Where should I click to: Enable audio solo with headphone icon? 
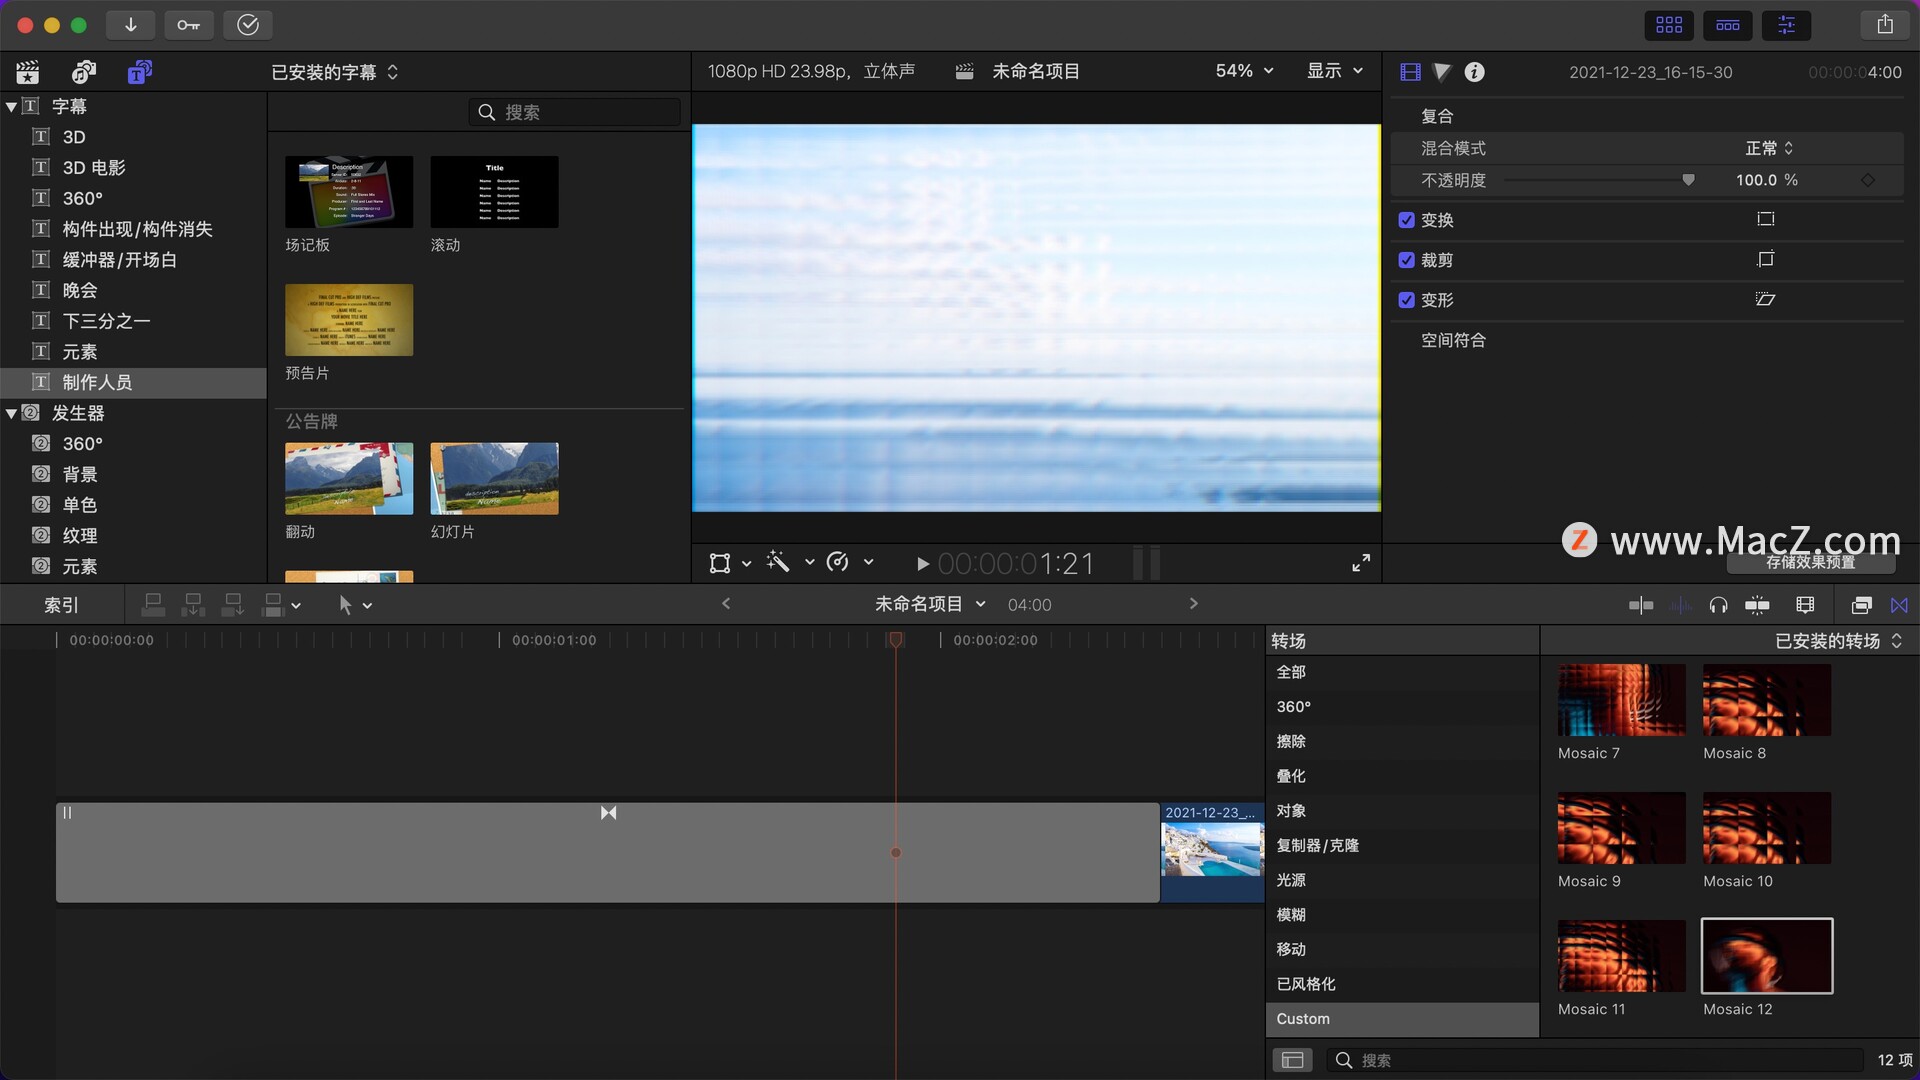(1718, 605)
